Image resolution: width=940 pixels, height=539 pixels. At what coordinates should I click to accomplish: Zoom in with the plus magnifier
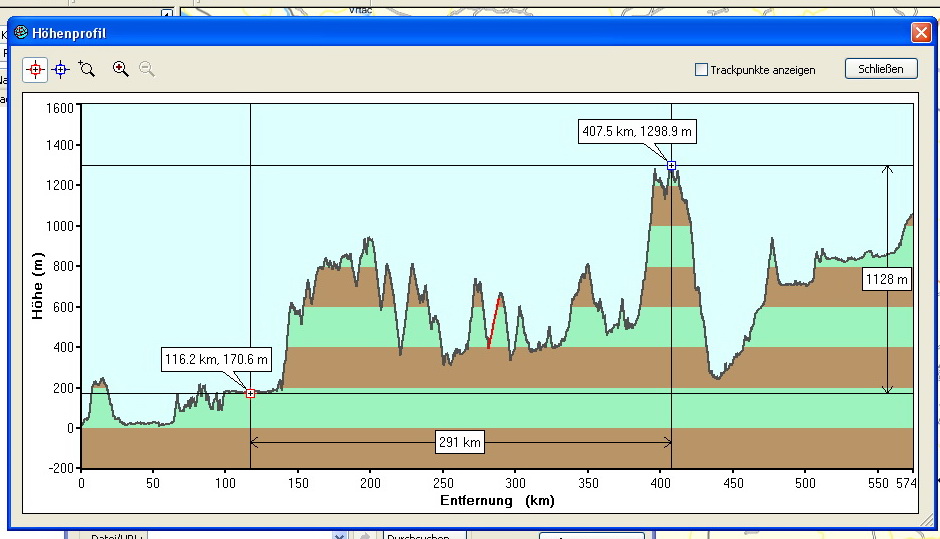[121, 69]
